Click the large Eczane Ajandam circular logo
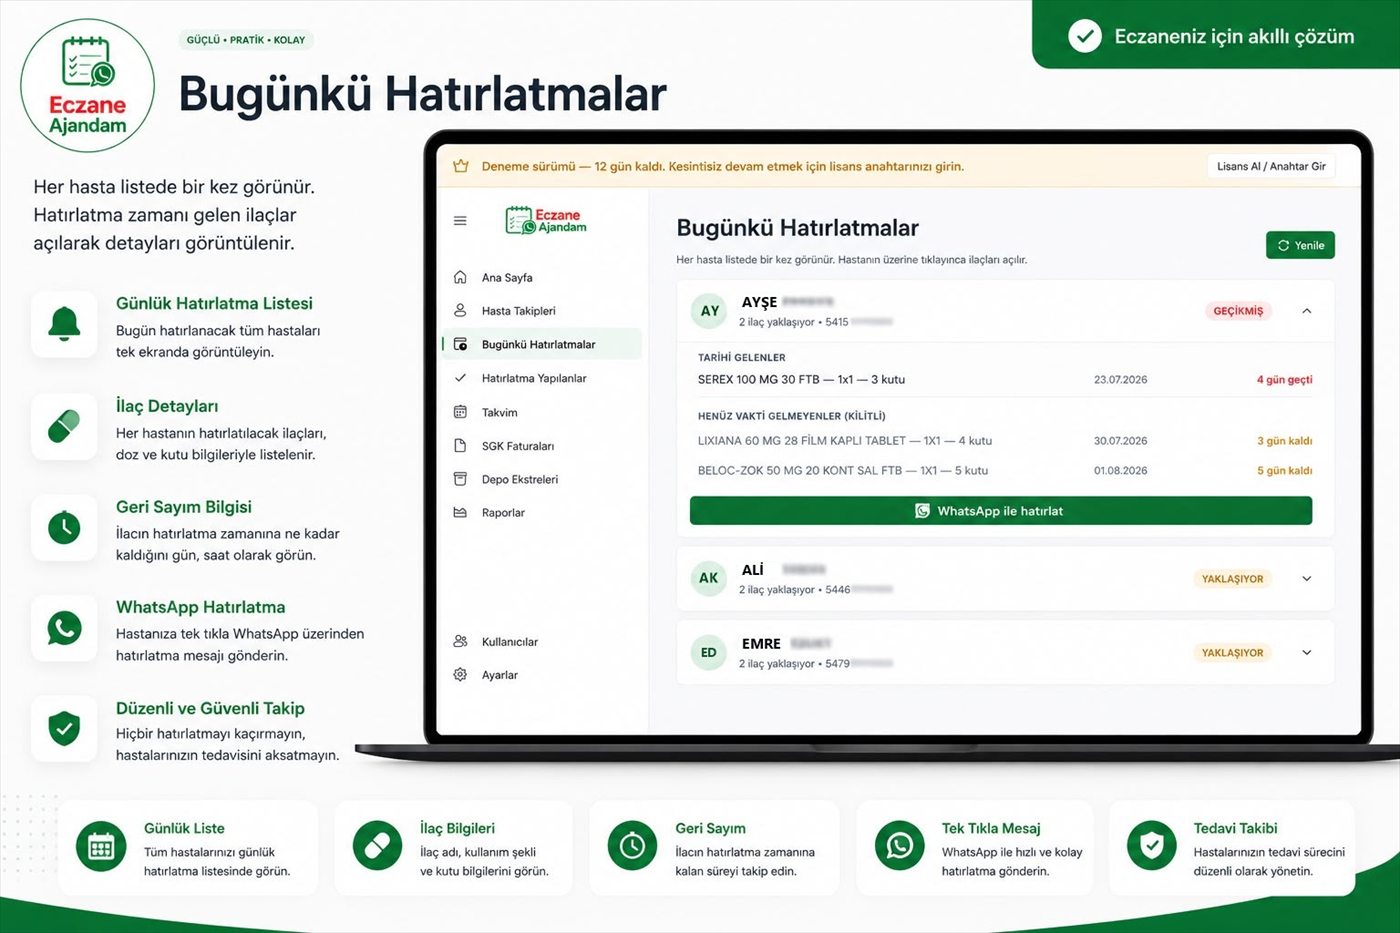This screenshot has height=933, width=1400. 88,86
